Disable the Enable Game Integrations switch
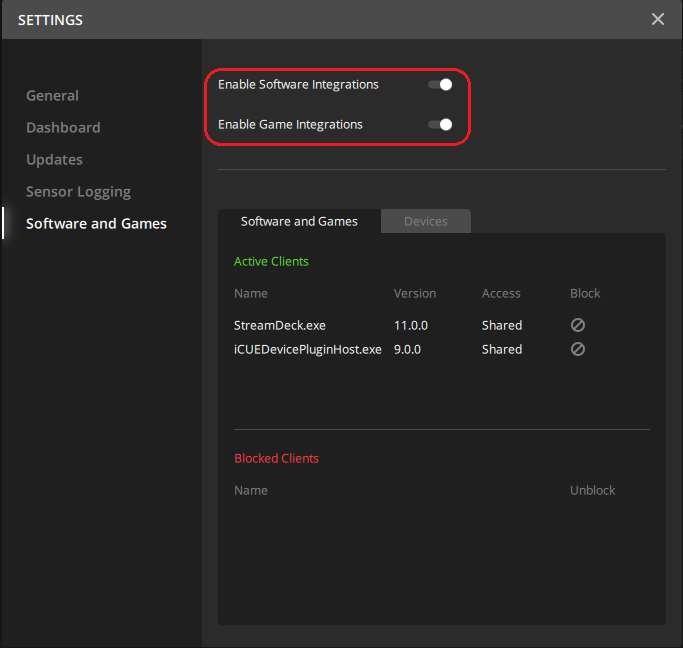The height and width of the screenshot is (648, 683). click(x=440, y=125)
